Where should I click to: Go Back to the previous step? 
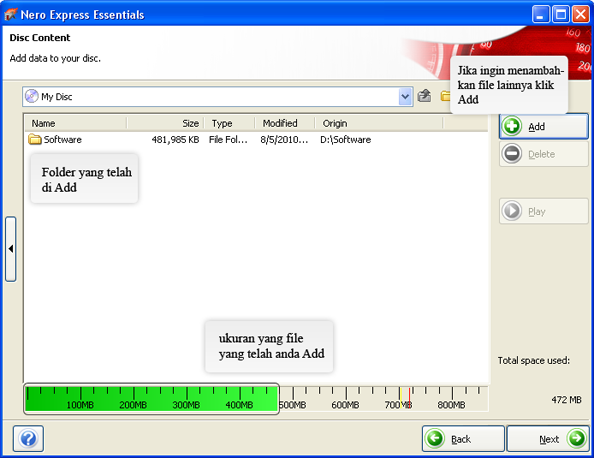pos(463,439)
